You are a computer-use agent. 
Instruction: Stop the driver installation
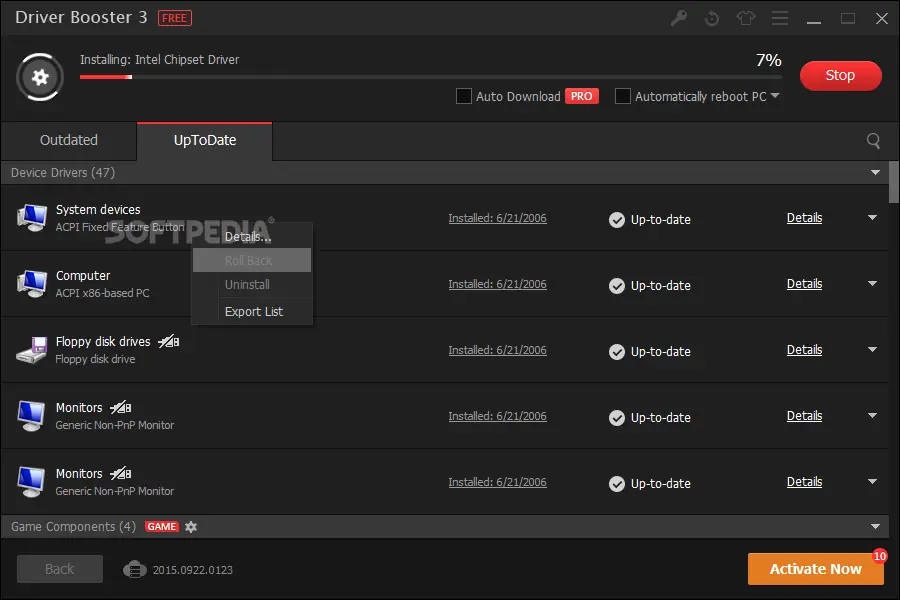pyautogui.click(x=840, y=76)
